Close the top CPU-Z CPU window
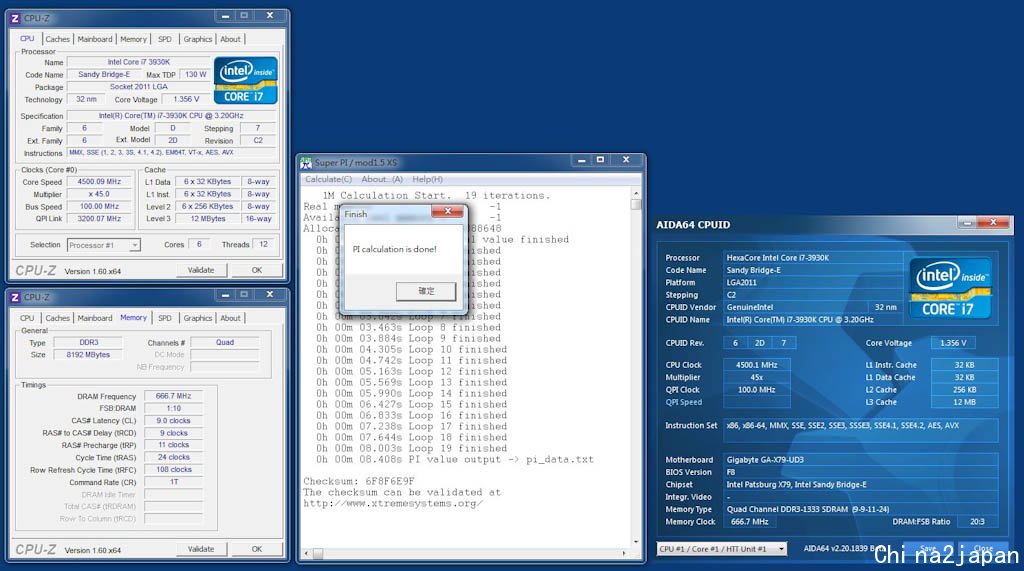Screen dimensions: 1024x571 point(270,16)
